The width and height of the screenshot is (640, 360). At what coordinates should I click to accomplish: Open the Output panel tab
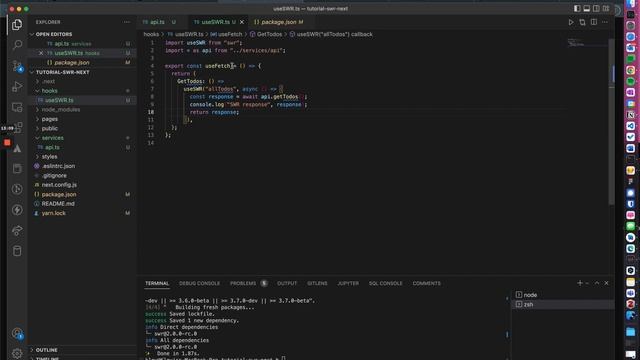click(287, 283)
